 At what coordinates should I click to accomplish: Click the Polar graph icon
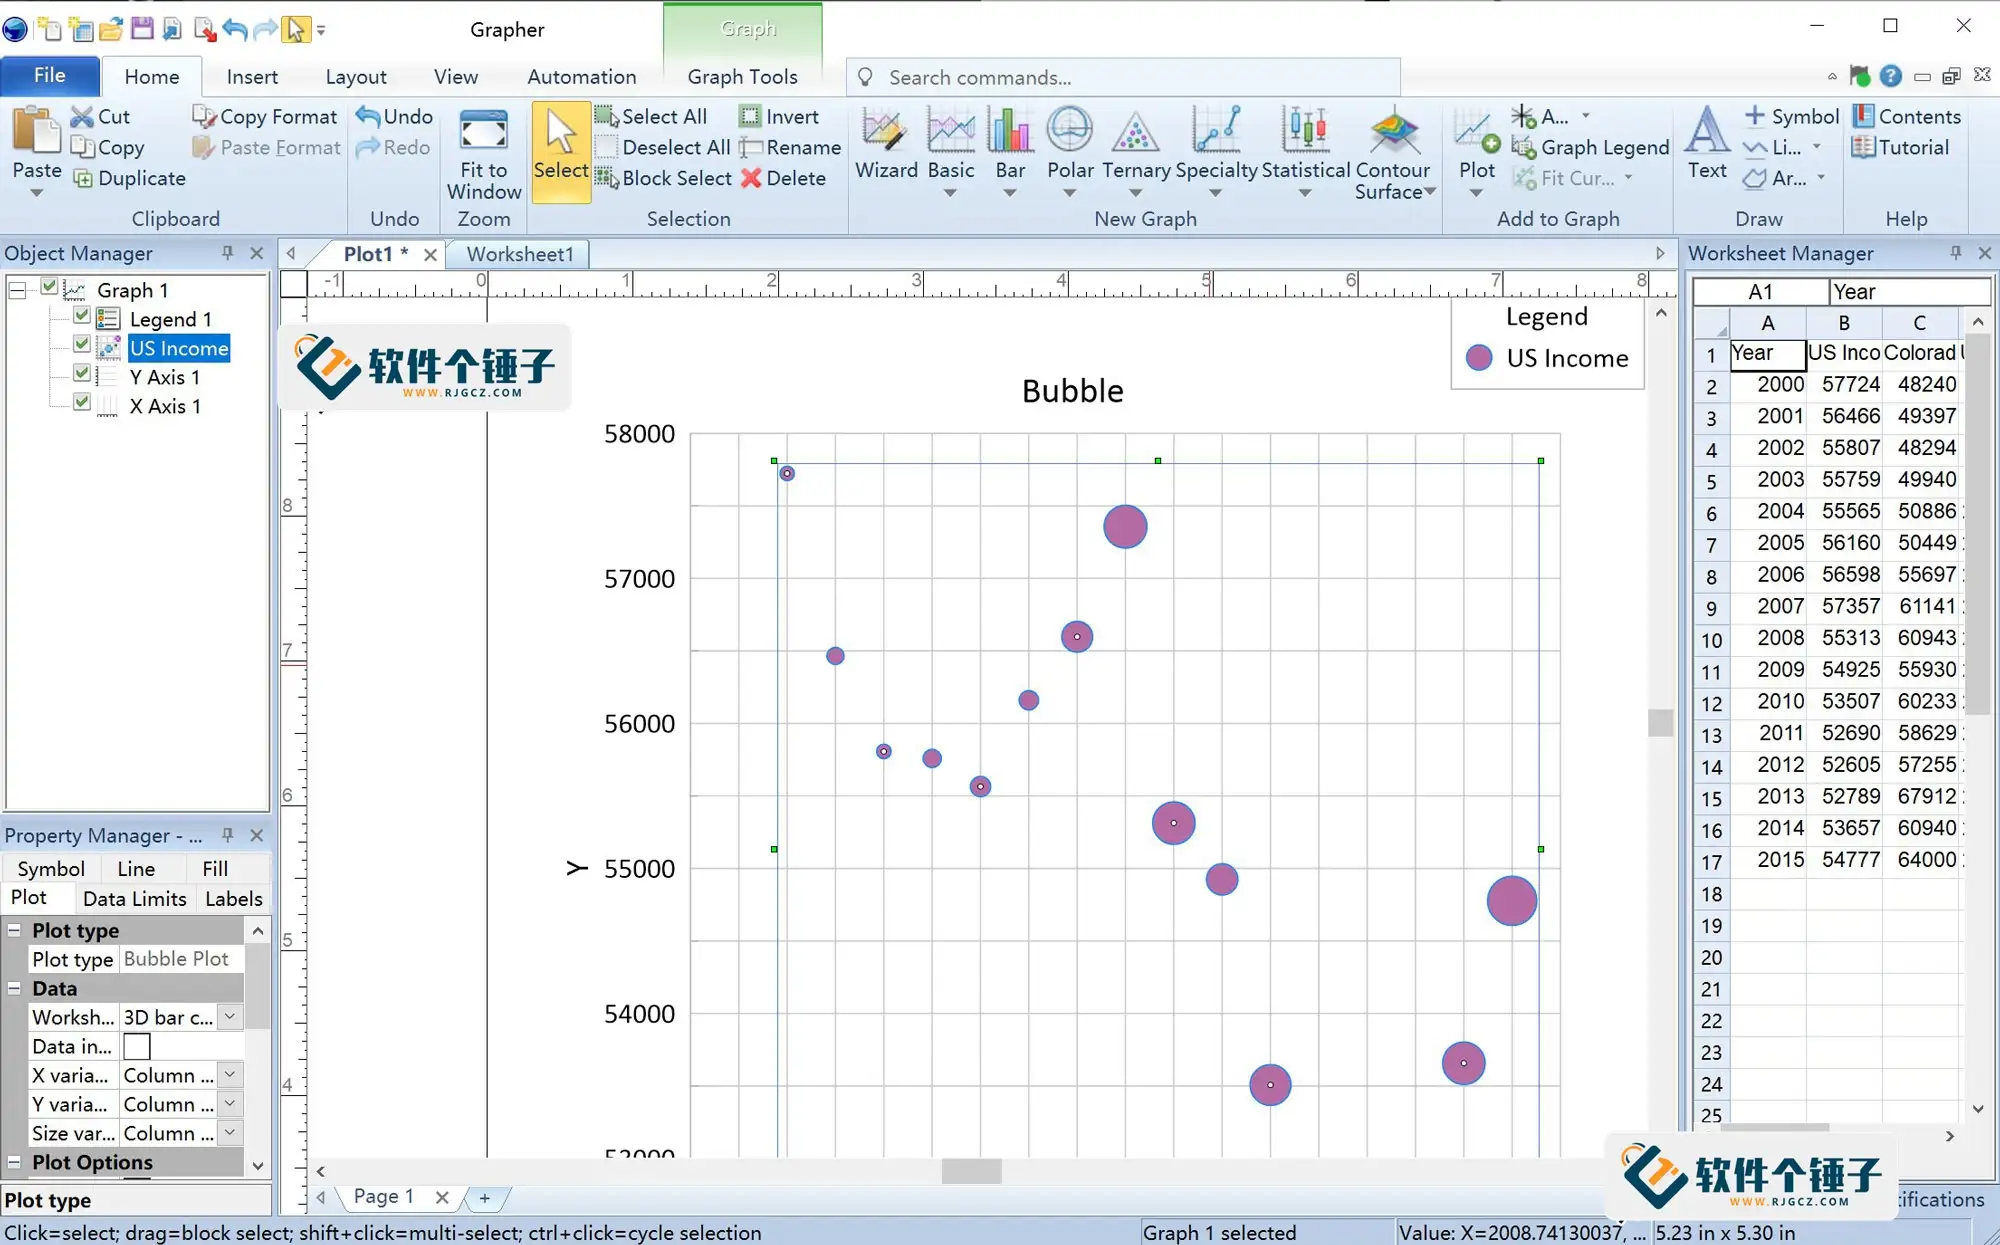[x=1070, y=131]
